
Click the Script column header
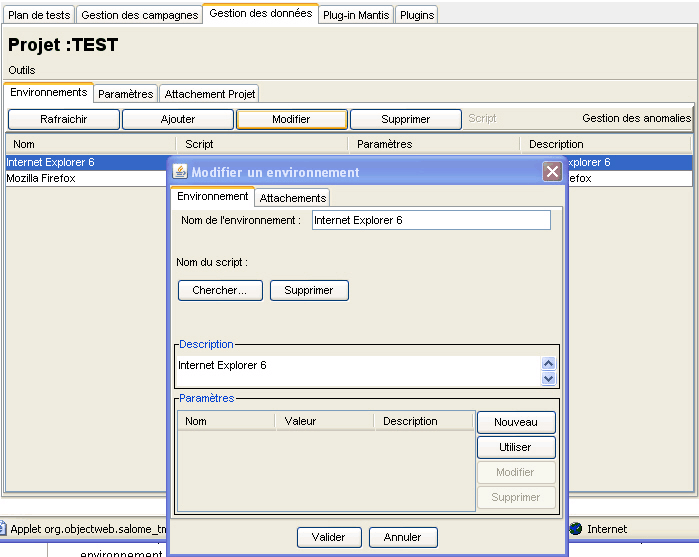tap(262, 144)
